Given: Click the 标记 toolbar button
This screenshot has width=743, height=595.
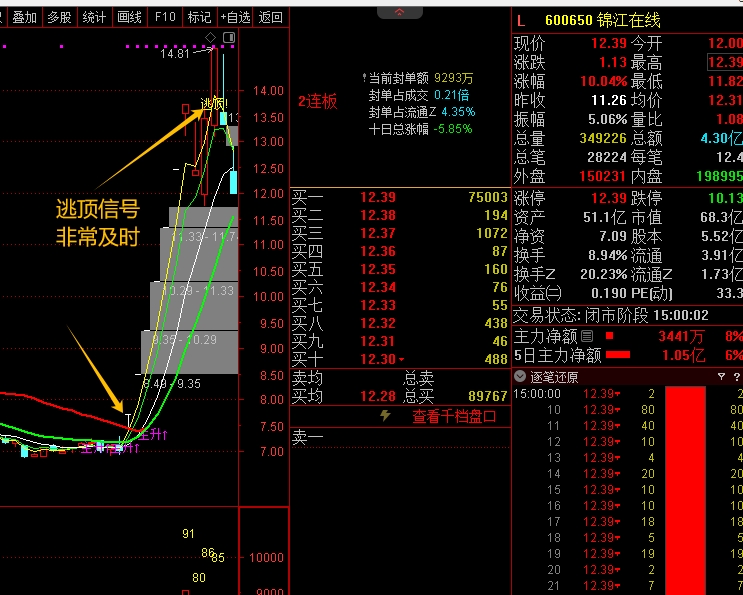Looking at the screenshot, I should 199,18.
